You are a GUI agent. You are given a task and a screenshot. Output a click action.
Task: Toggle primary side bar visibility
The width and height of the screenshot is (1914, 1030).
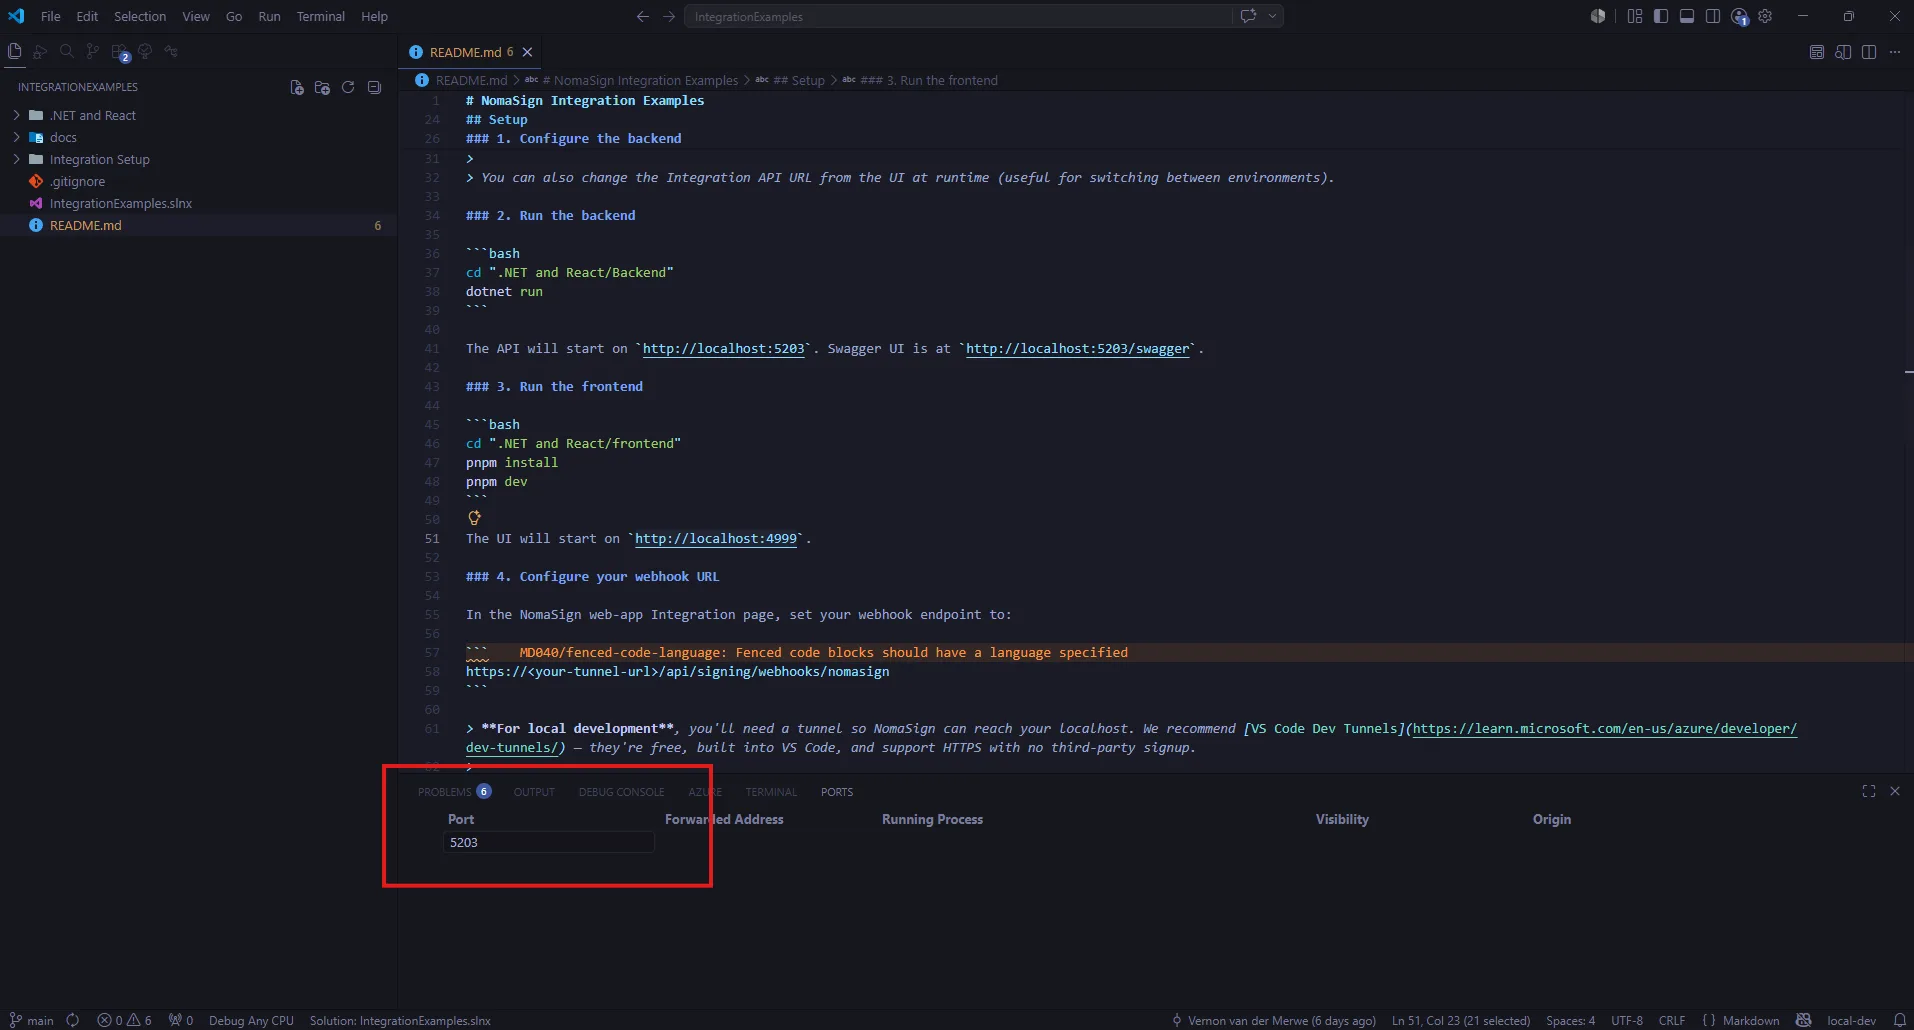1661,16
